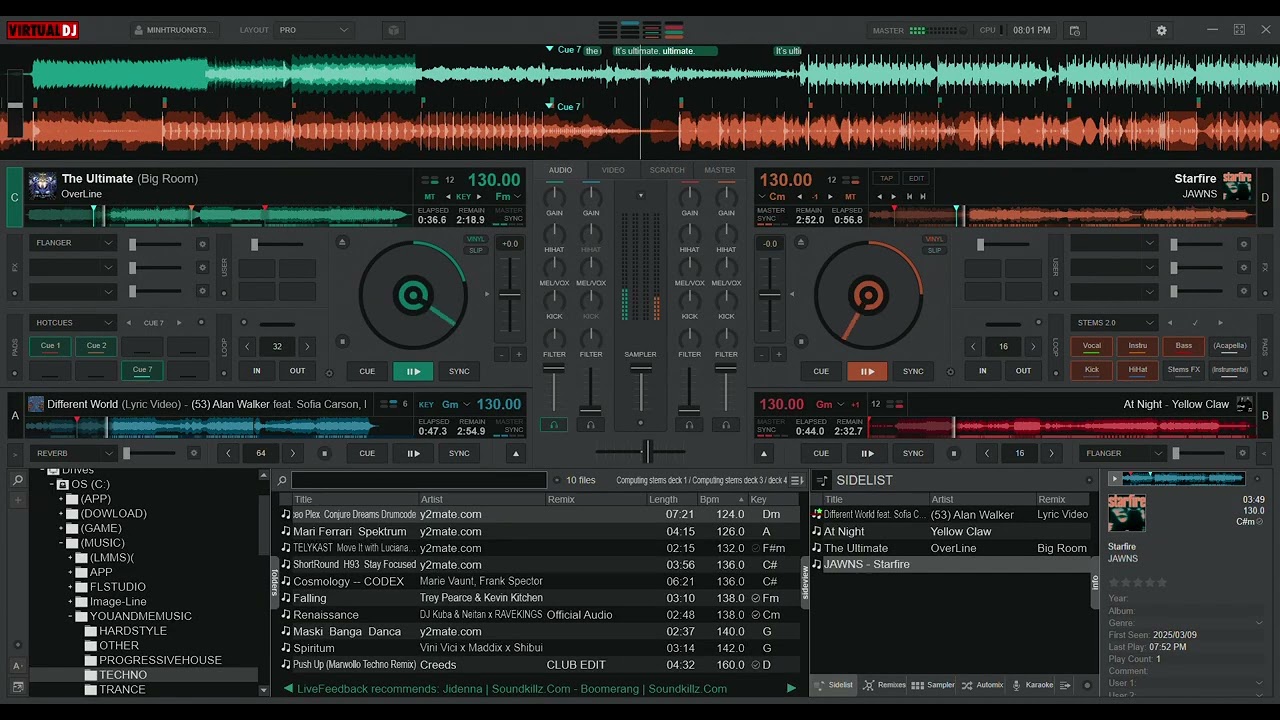Toggle VINYL mode on deck C
Screen dimensions: 1280x720
pos(476,239)
